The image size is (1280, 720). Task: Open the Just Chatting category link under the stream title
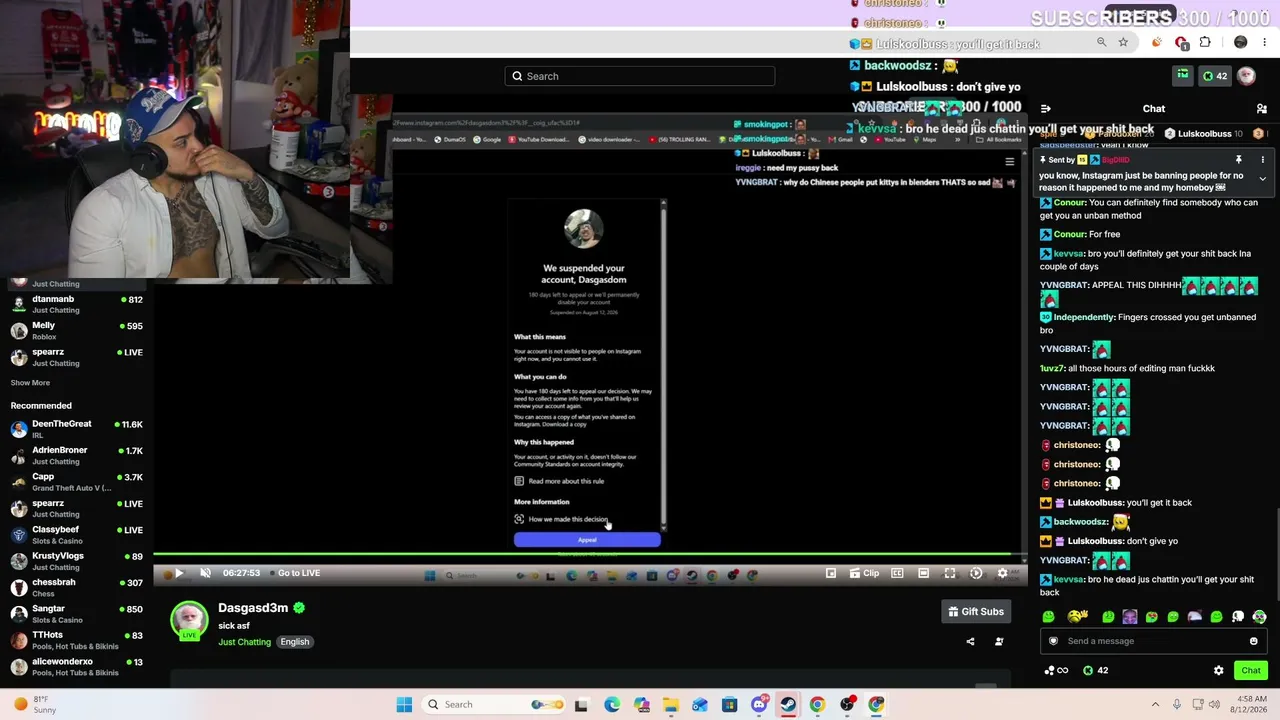[245, 642]
